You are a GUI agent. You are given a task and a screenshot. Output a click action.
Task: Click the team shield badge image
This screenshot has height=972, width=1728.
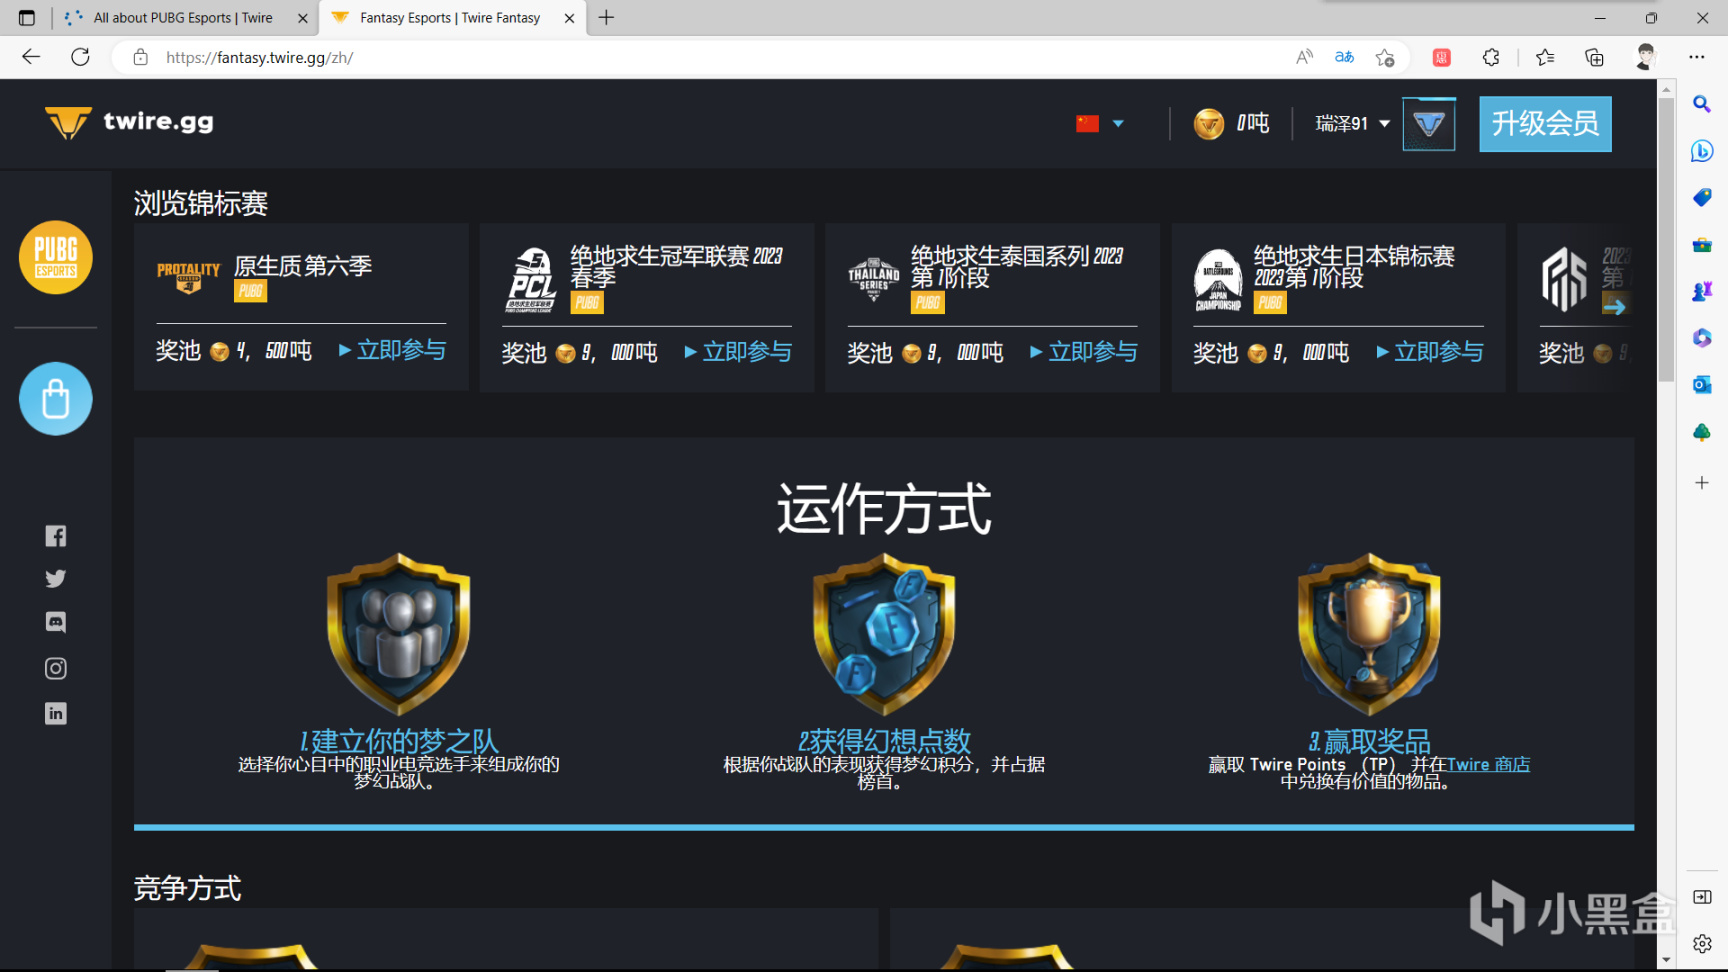tap(399, 634)
